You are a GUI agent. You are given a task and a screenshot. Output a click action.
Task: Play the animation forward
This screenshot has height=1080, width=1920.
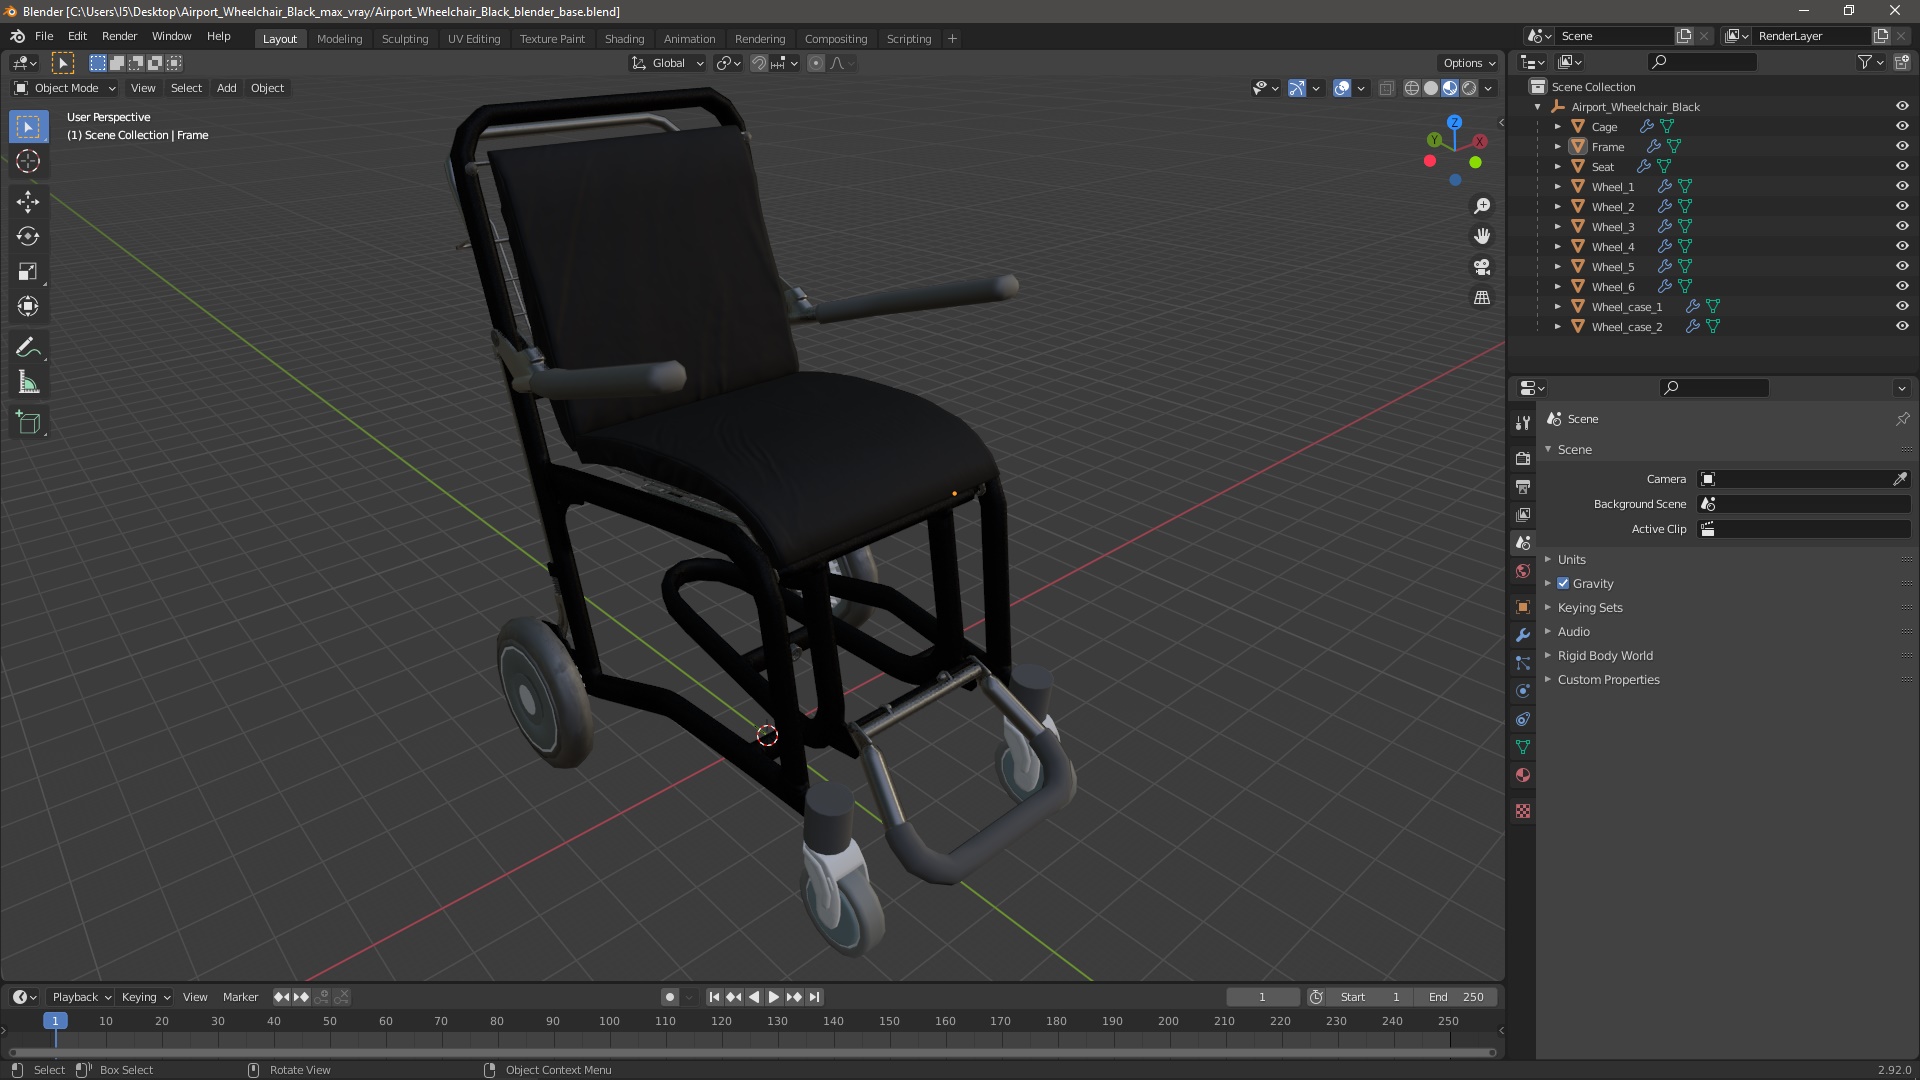(774, 997)
